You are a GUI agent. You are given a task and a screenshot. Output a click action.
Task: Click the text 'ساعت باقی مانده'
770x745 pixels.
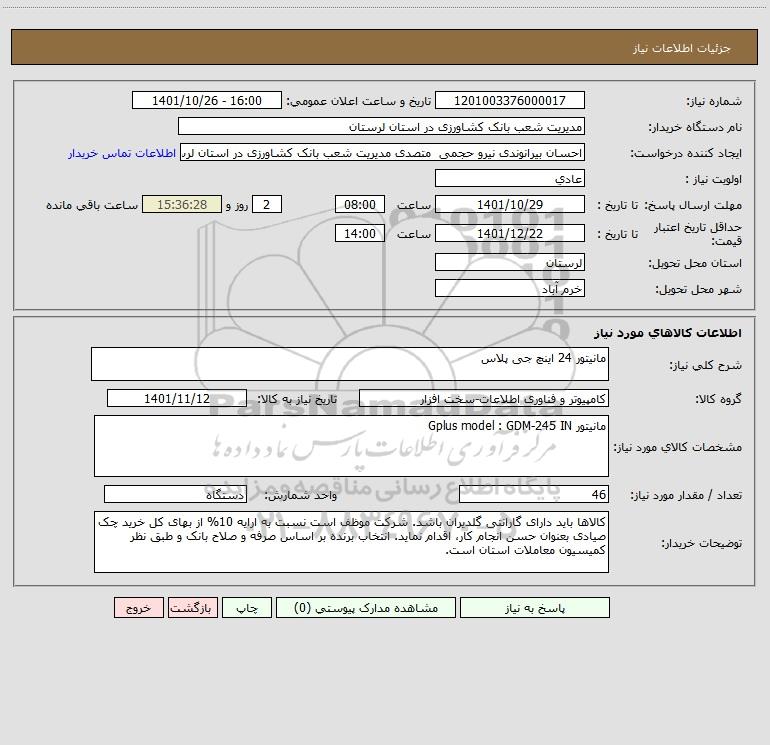pos(92,205)
